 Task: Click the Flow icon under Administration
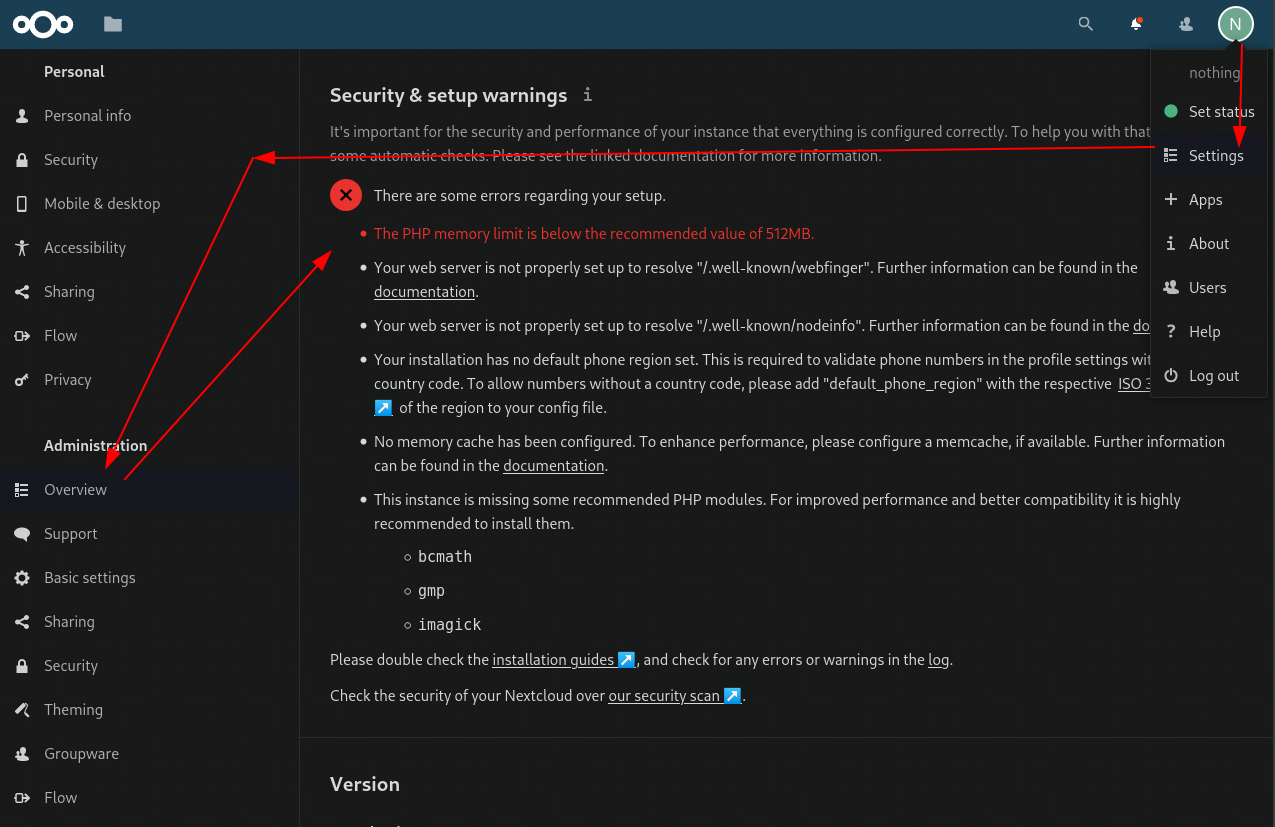pyautogui.click(x=22, y=798)
